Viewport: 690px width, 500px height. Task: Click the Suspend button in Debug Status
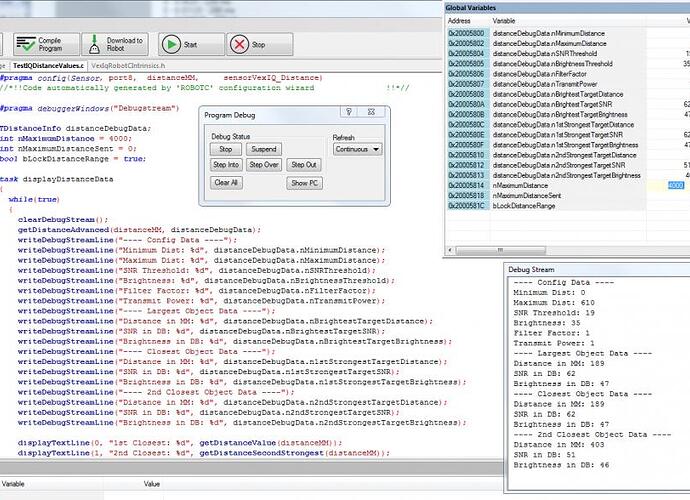tap(264, 149)
